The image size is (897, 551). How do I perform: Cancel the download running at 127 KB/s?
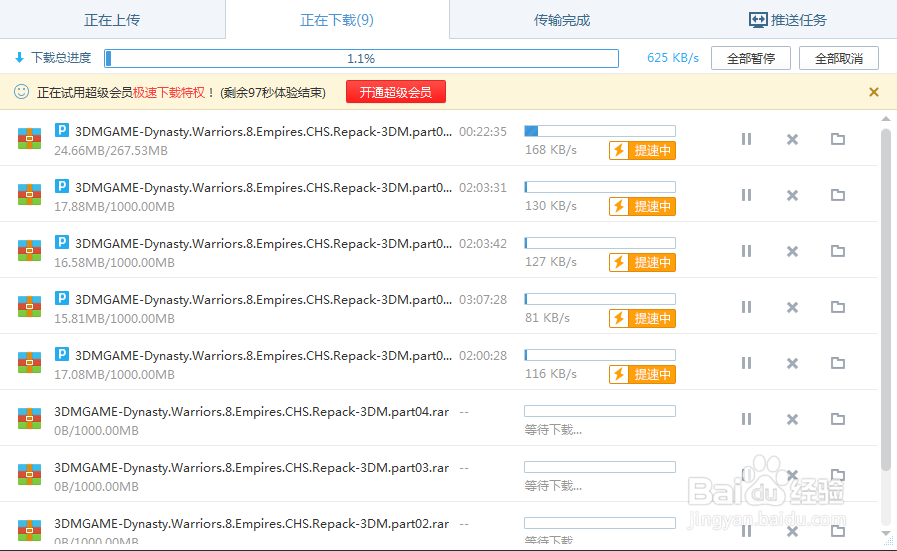pos(792,251)
